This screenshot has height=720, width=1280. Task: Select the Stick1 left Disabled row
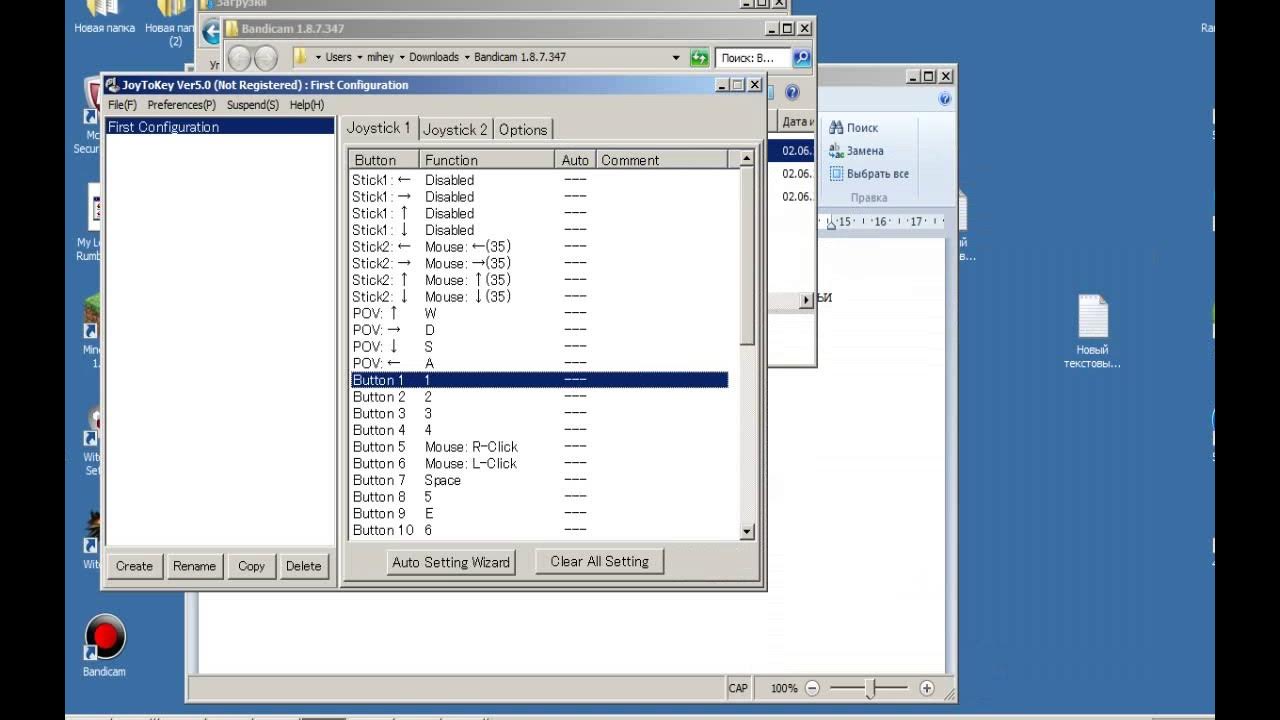[x=539, y=180]
